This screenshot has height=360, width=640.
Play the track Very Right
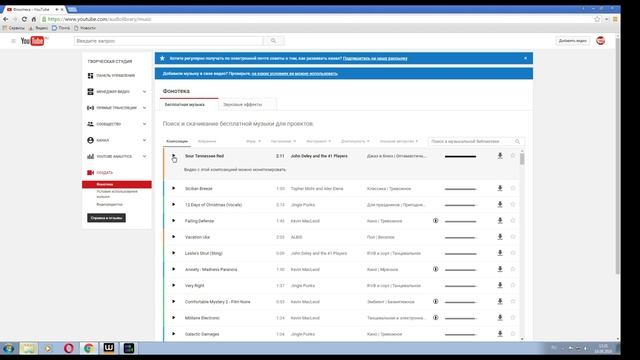click(x=173, y=285)
